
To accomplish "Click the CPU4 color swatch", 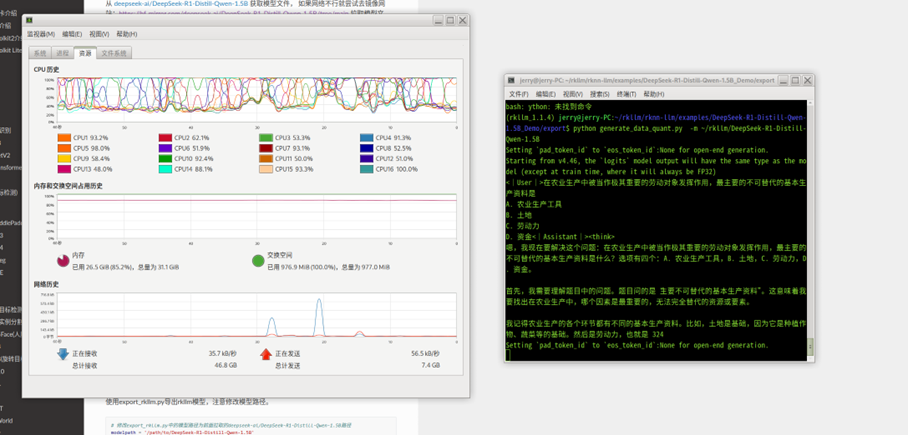I will 367,138.
